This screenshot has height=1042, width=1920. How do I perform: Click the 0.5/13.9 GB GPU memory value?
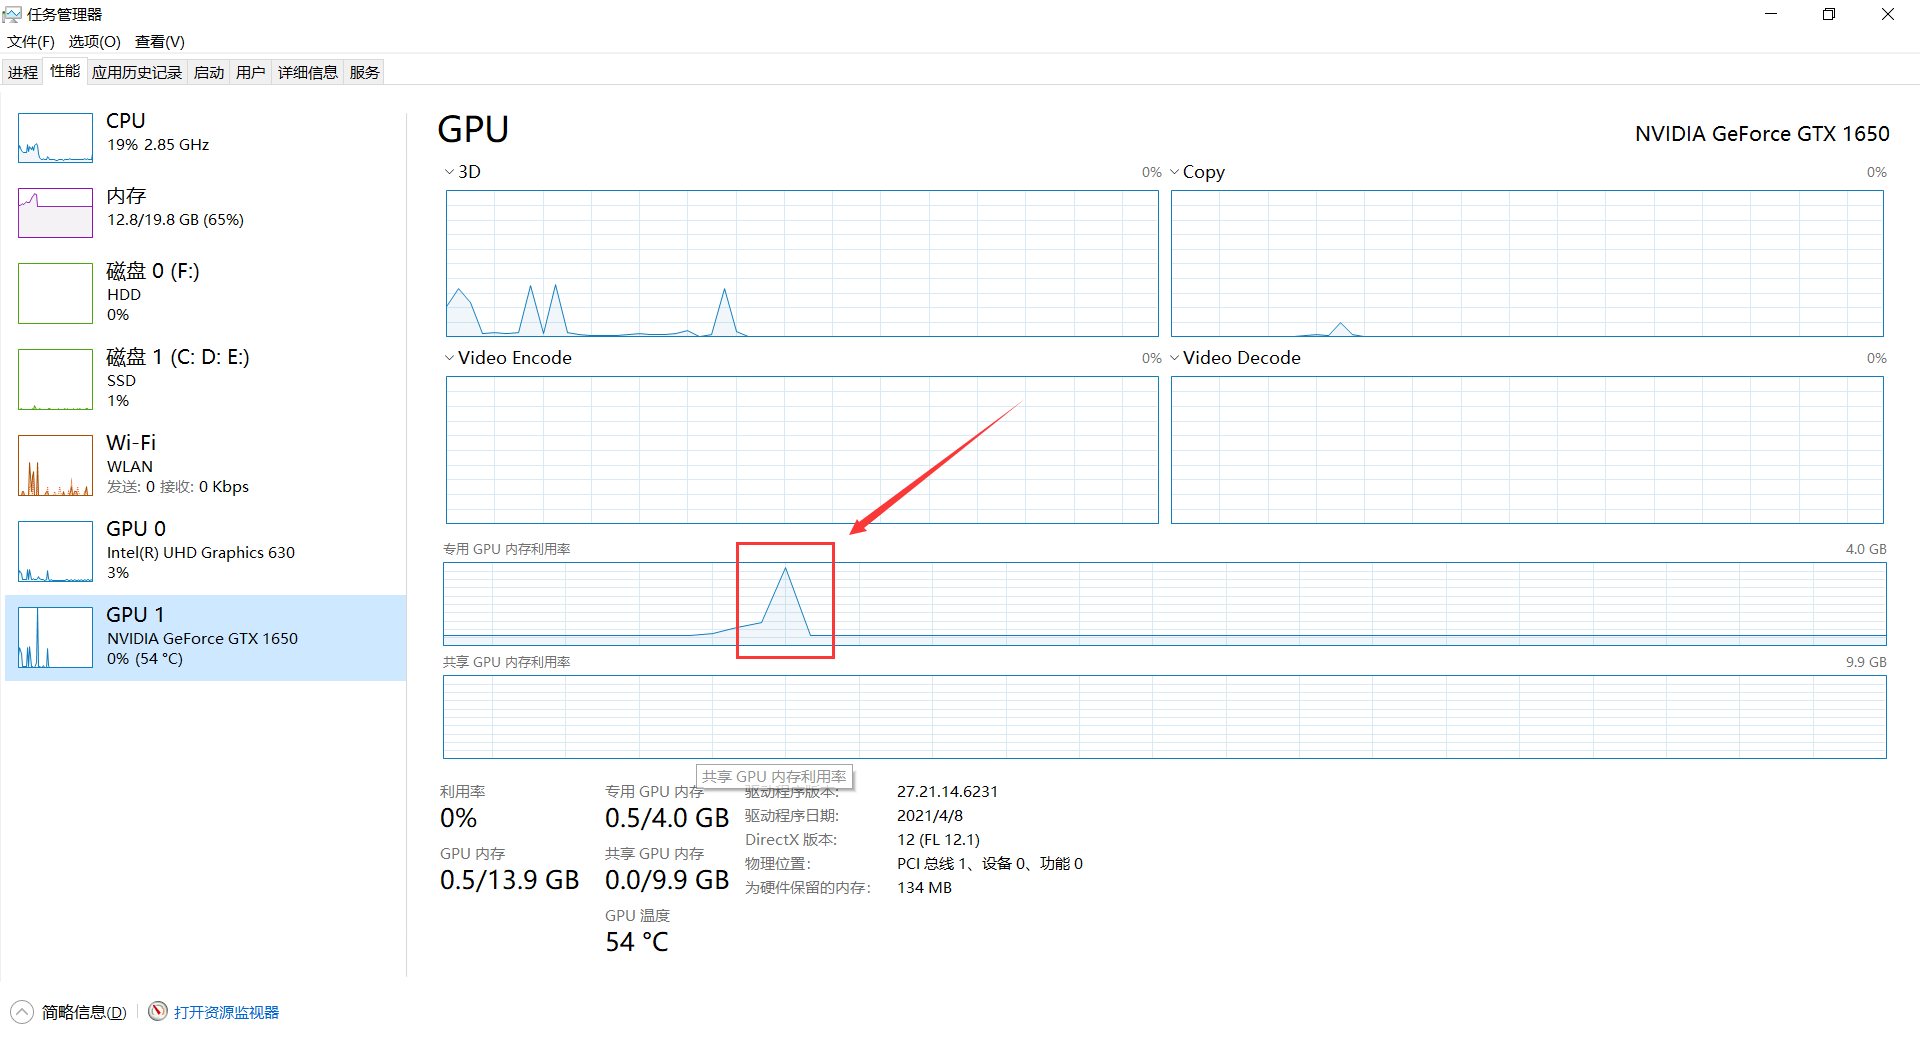click(510, 880)
